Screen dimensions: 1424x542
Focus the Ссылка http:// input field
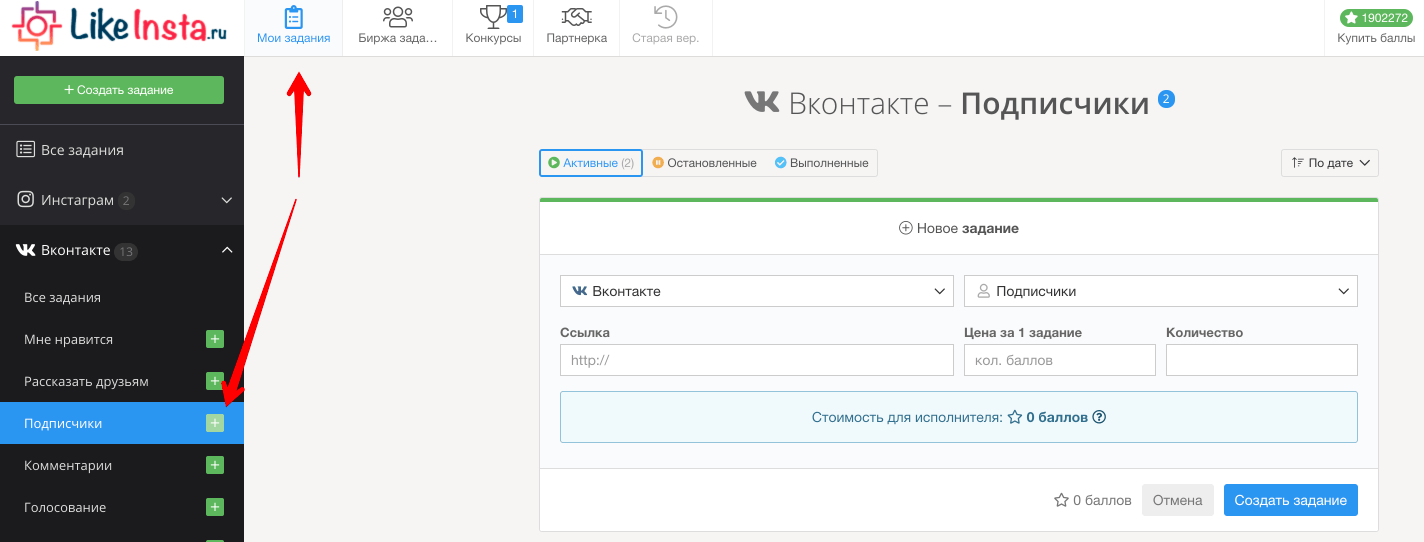[x=757, y=360]
